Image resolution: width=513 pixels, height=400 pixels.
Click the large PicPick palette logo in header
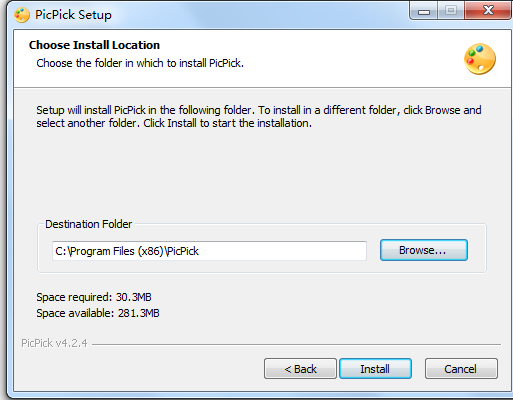coord(480,59)
